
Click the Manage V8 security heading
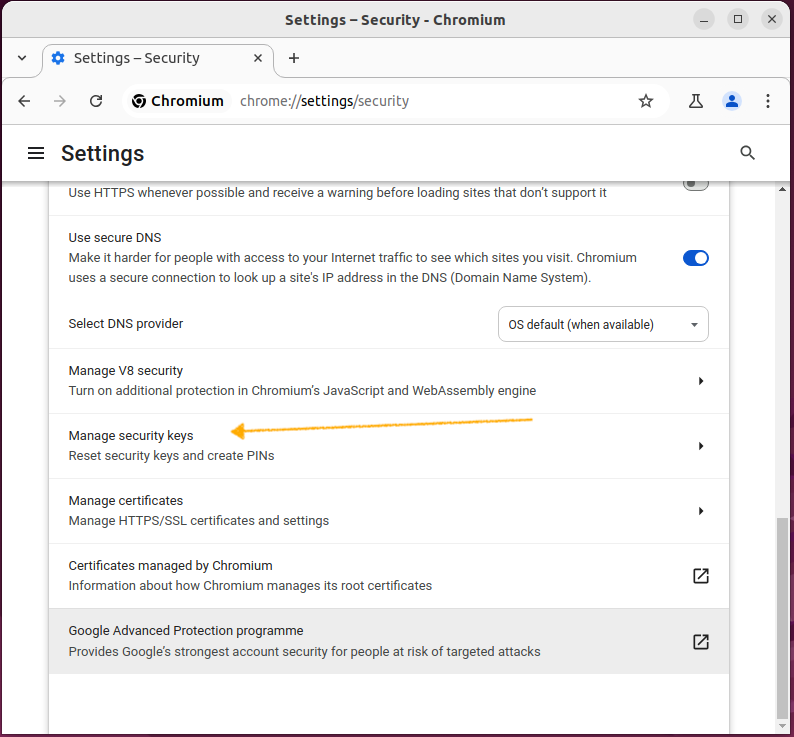click(126, 371)
